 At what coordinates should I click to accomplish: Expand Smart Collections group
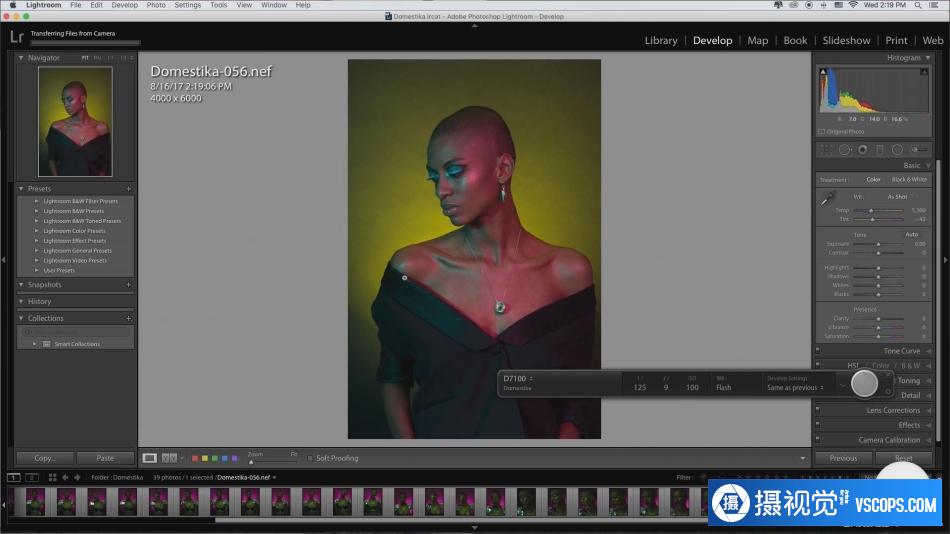[35, 344]
